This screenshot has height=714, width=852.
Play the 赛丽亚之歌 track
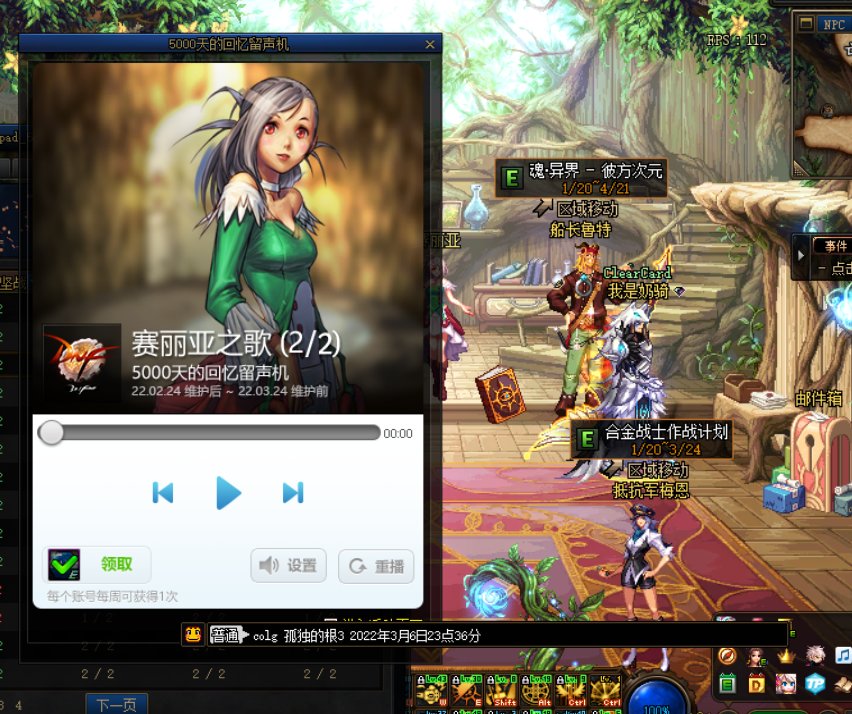pyautogui.click(x=228, y=493)
